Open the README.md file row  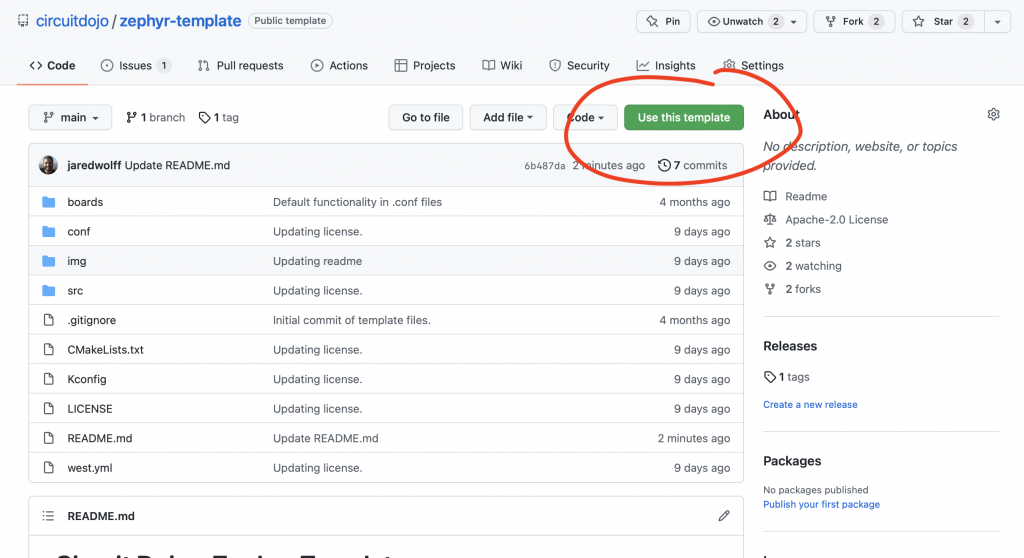pos(386,438)
